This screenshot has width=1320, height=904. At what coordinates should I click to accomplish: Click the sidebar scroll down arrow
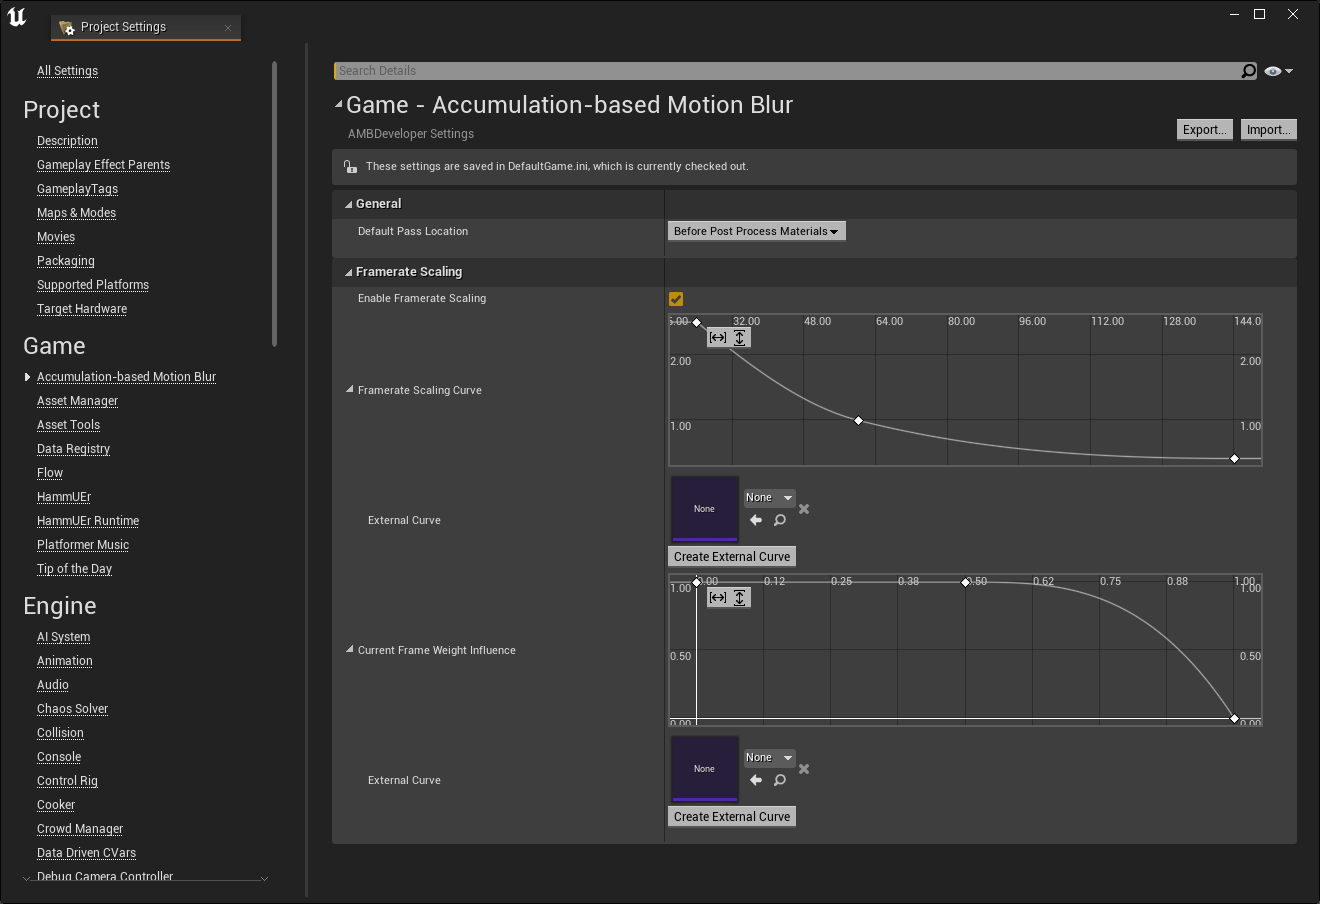coord(264,879)
